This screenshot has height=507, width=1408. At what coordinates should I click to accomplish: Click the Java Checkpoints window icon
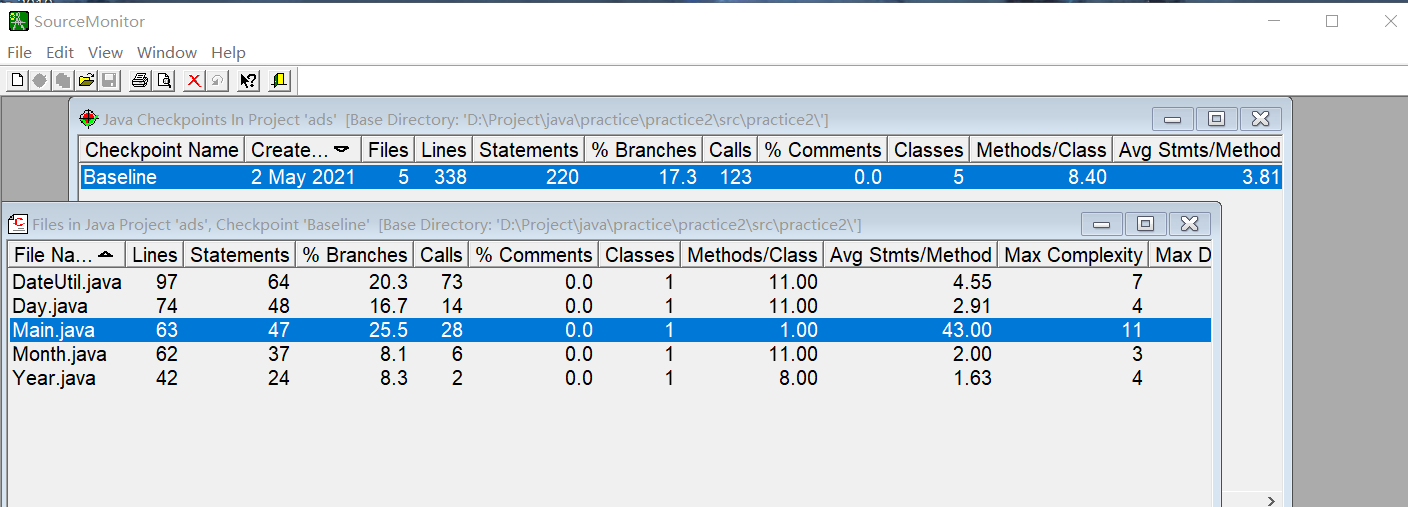click(89, 119)
